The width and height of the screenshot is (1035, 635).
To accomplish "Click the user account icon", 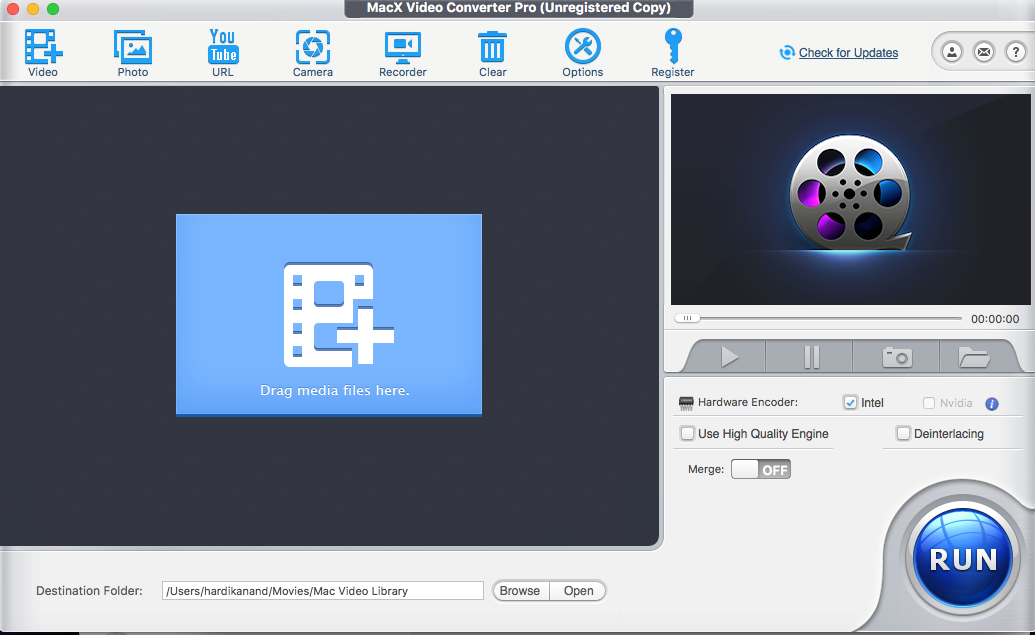I will tap(951, 52).
